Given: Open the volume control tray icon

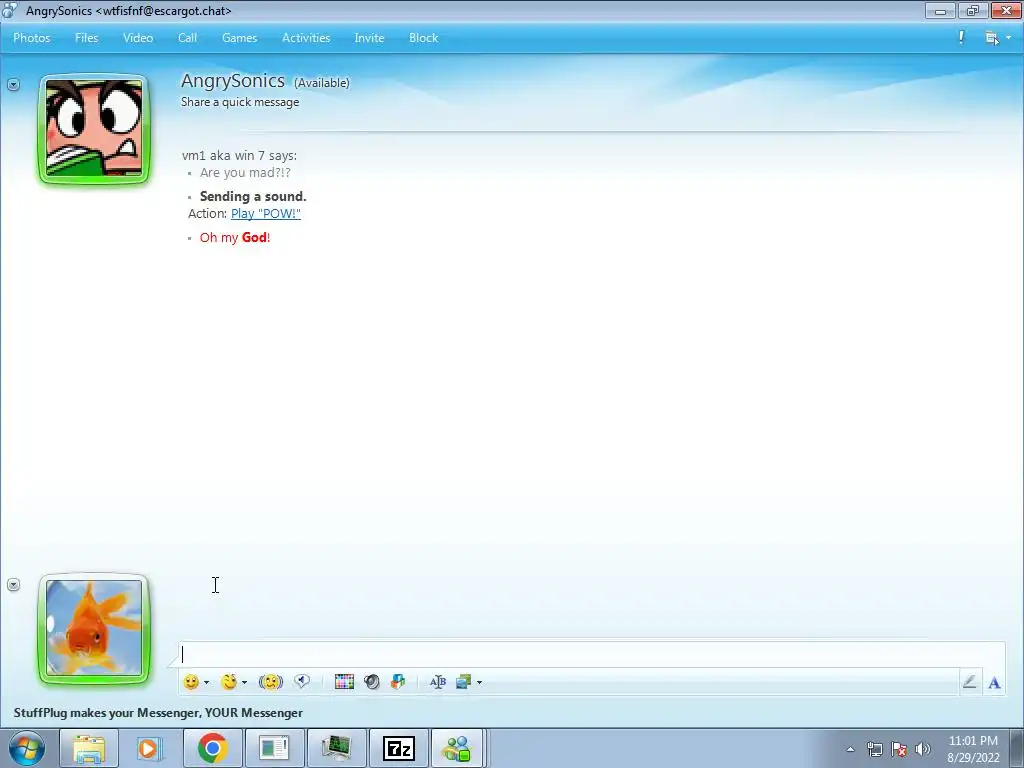Looking at the screenshot, I should [x=923, y=749].
